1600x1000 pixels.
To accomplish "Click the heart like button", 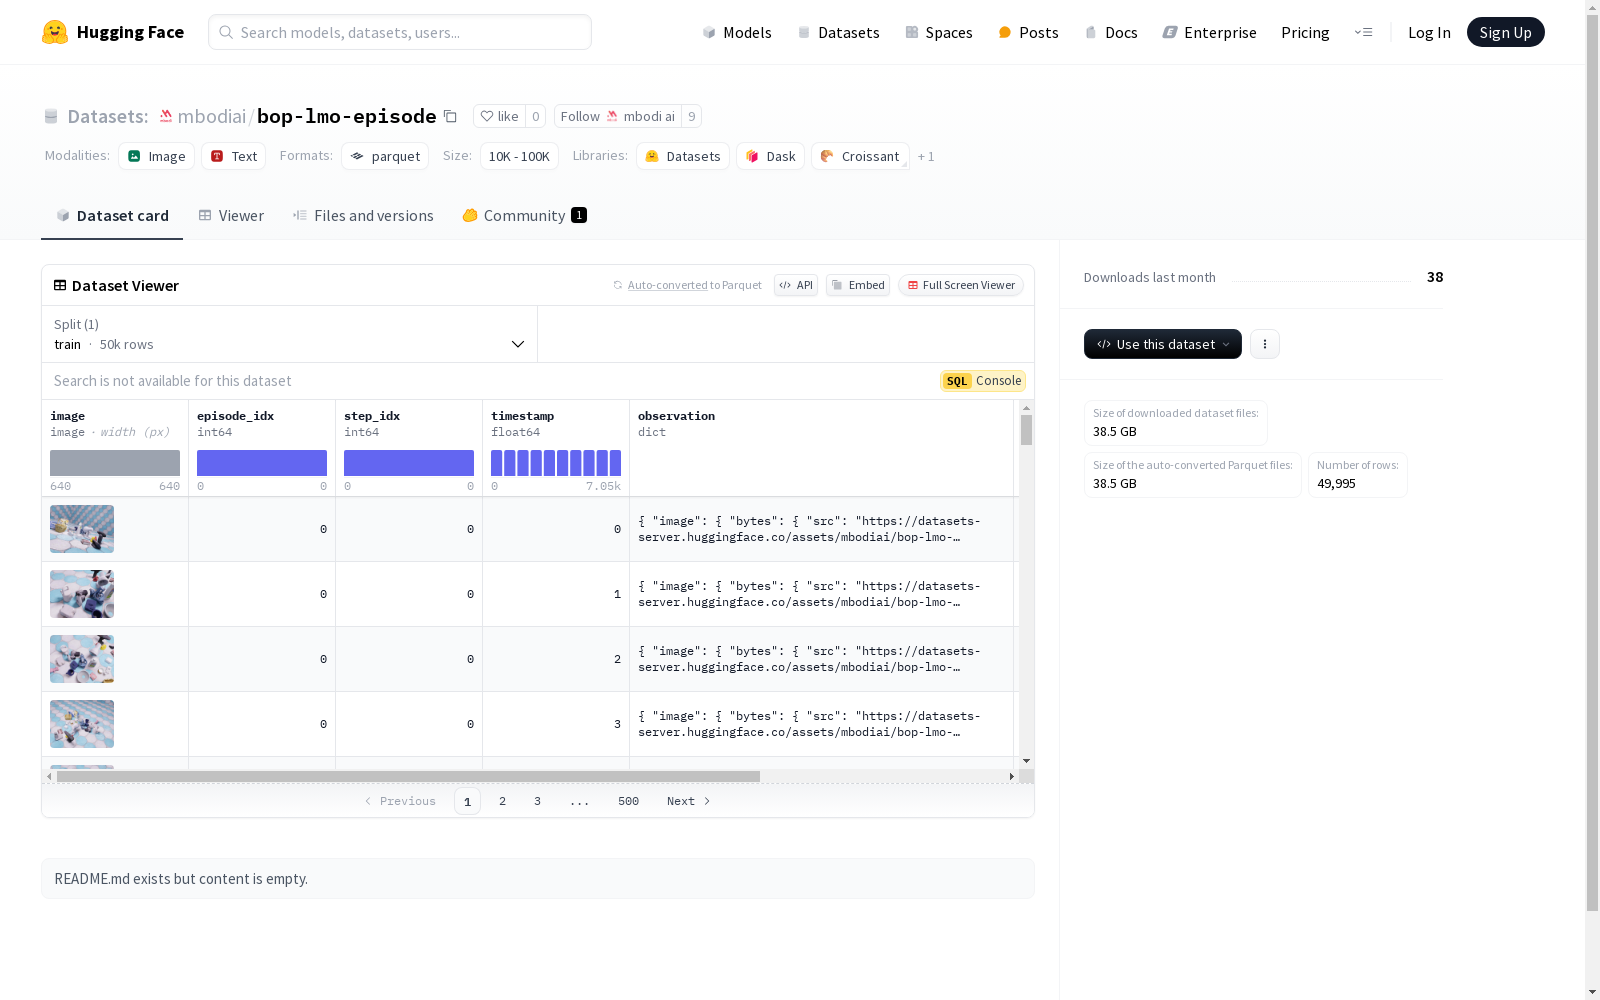I will (x=499, y=117).
